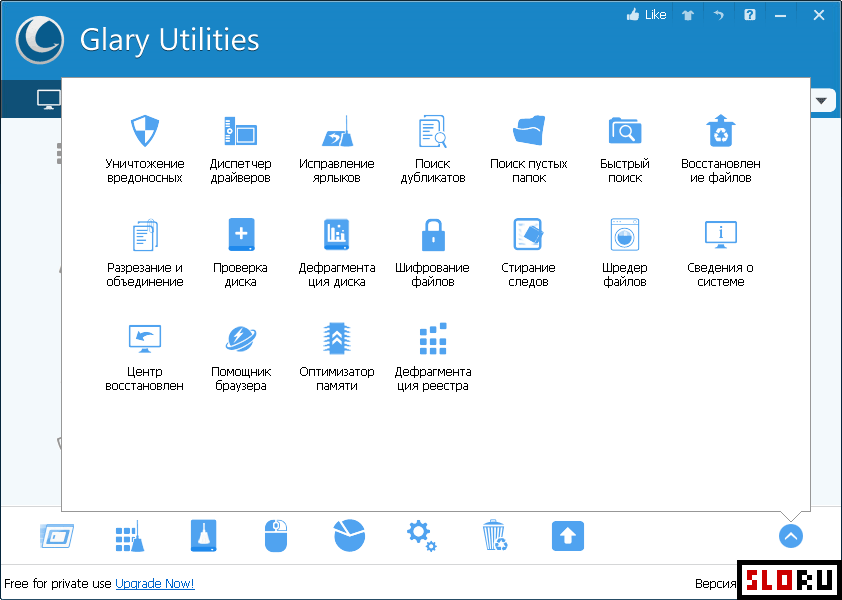Open dropdown arrow at right of tab bar
This screenshot has height=600, width=842.
[821, 100]
